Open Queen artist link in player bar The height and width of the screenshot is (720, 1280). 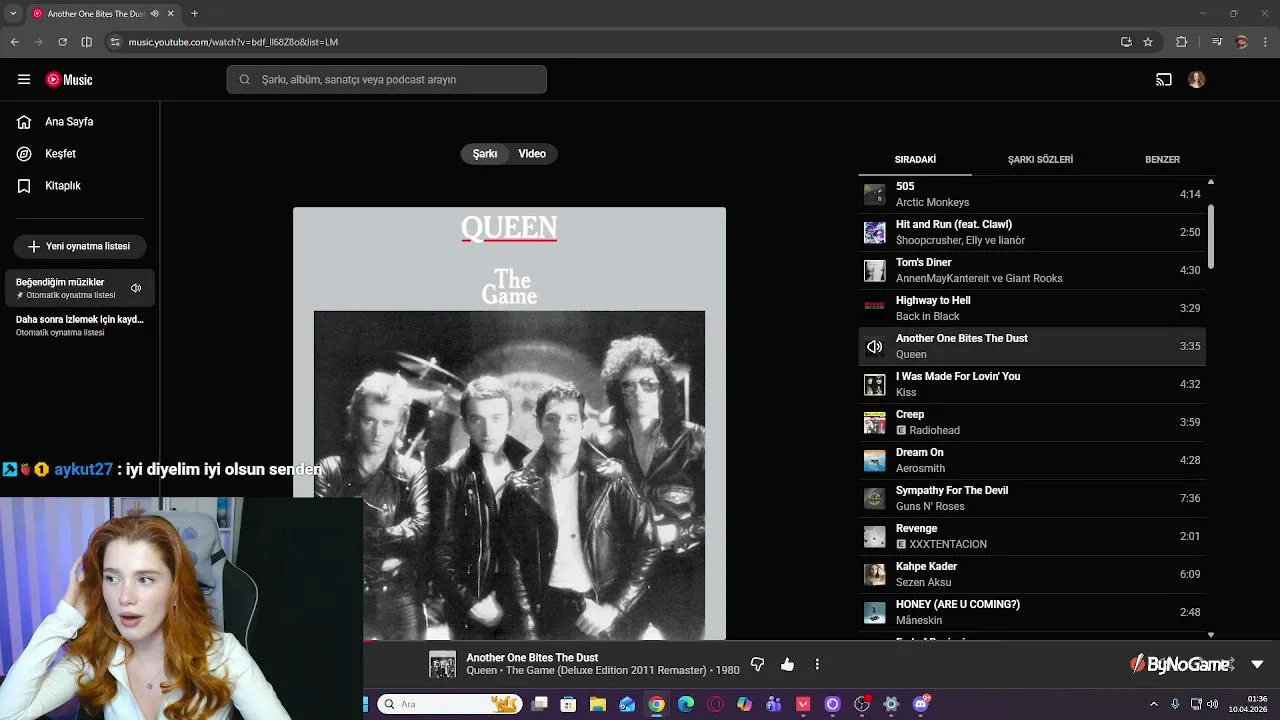pyautogui.click(x=481, y=671)
